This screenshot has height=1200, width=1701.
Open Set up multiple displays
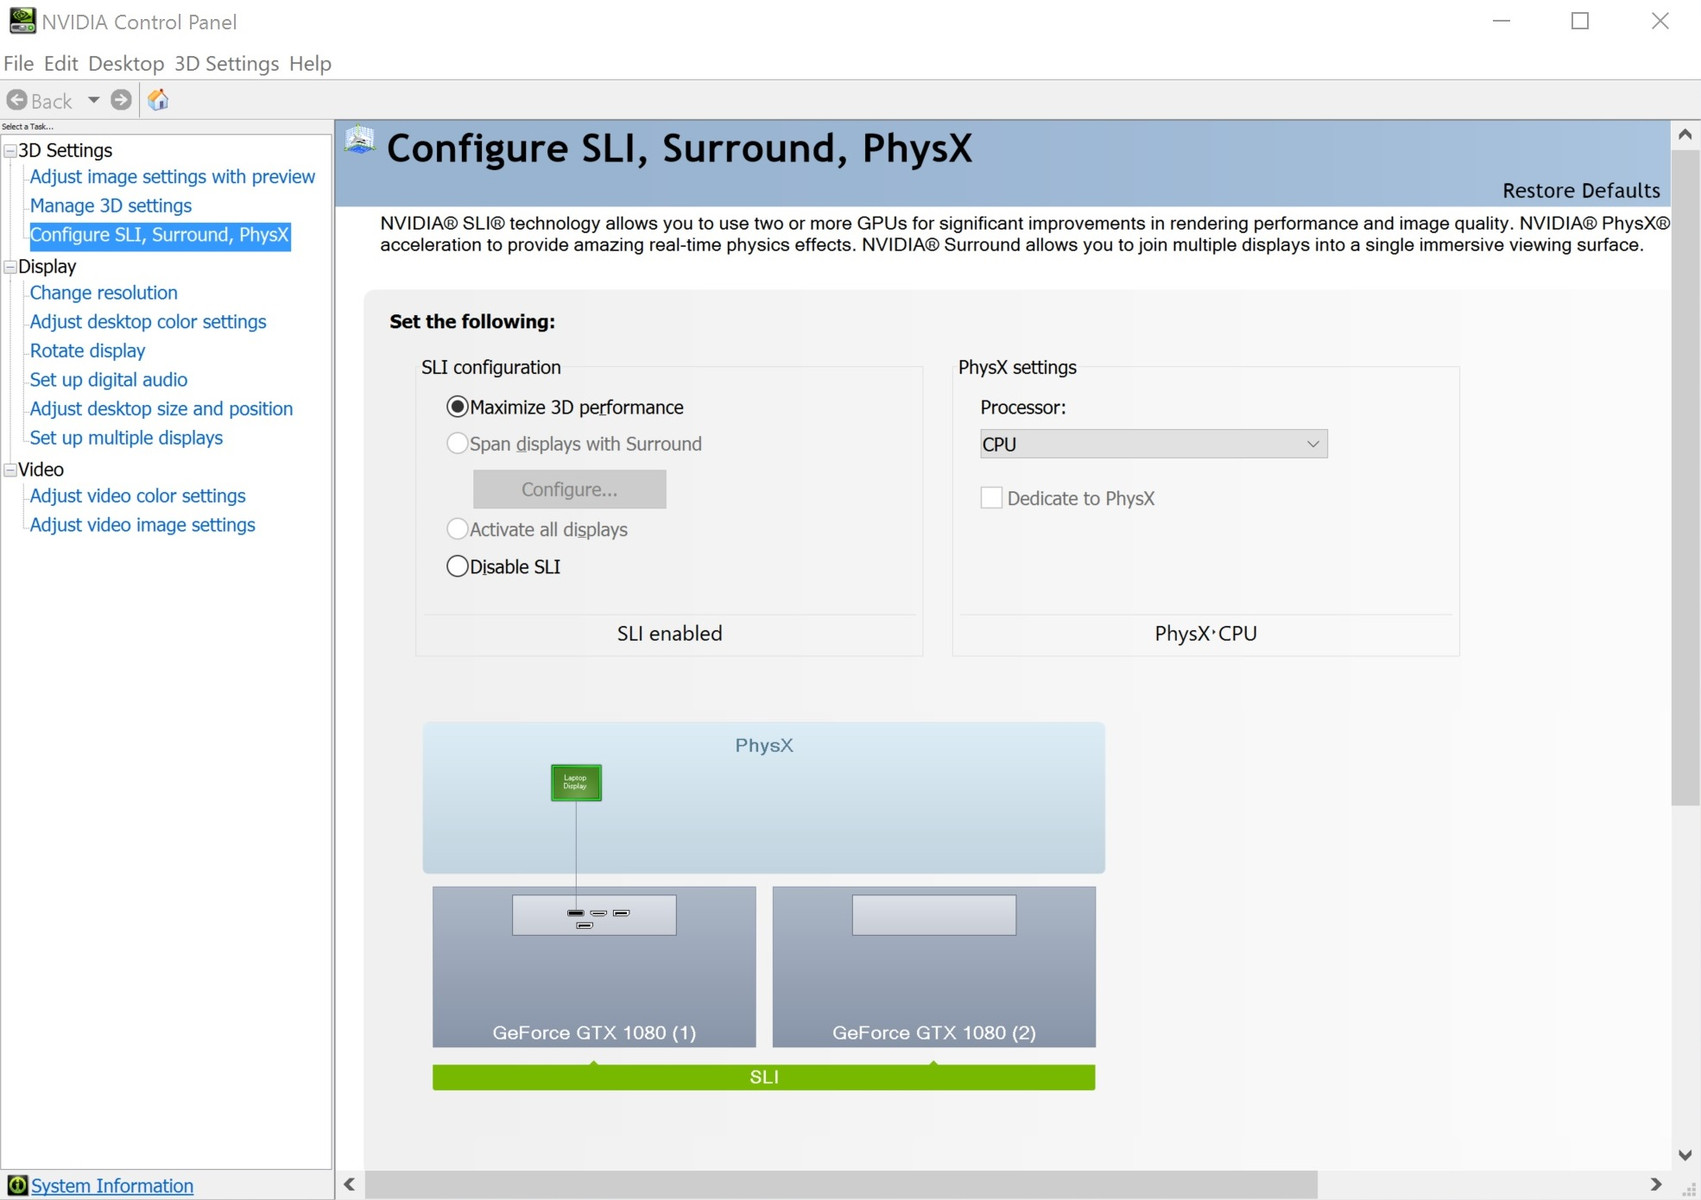click(126, 438)
